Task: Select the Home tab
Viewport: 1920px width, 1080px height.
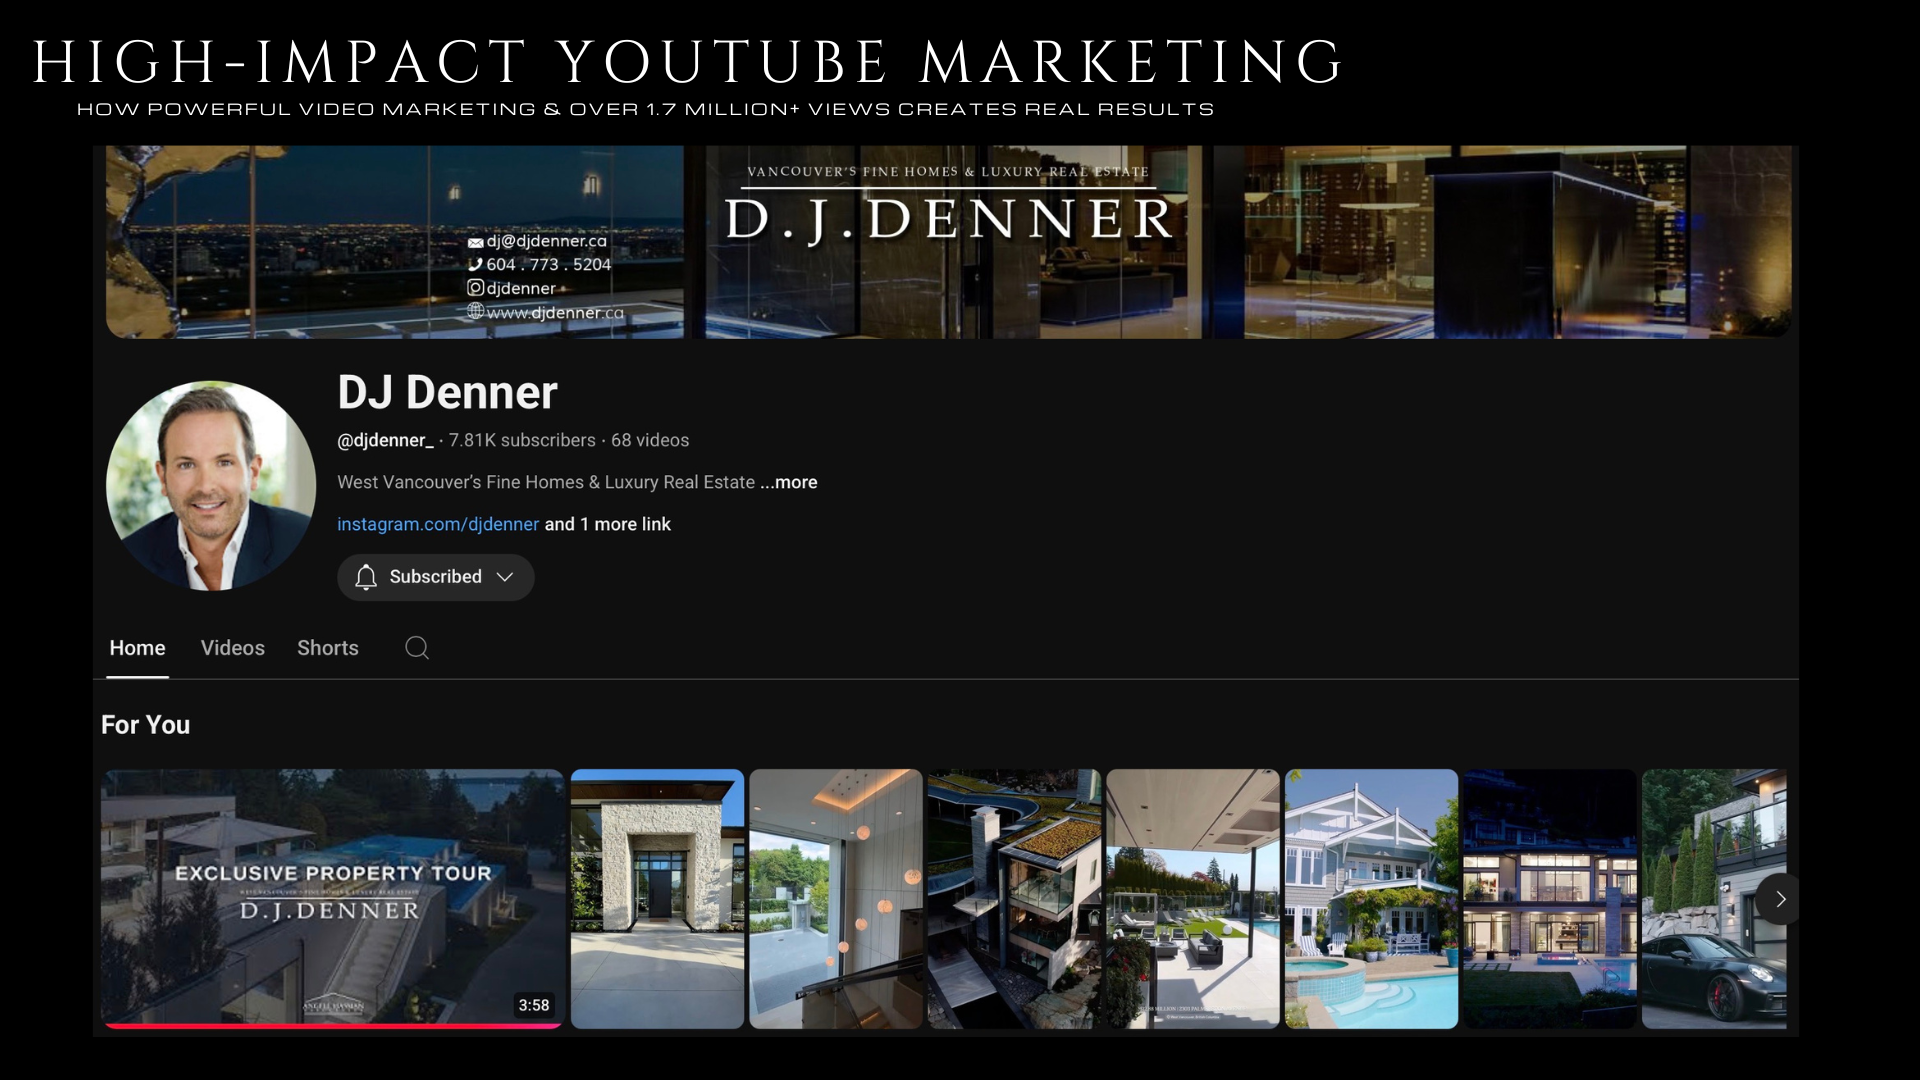Action: (x=137, y=648)
